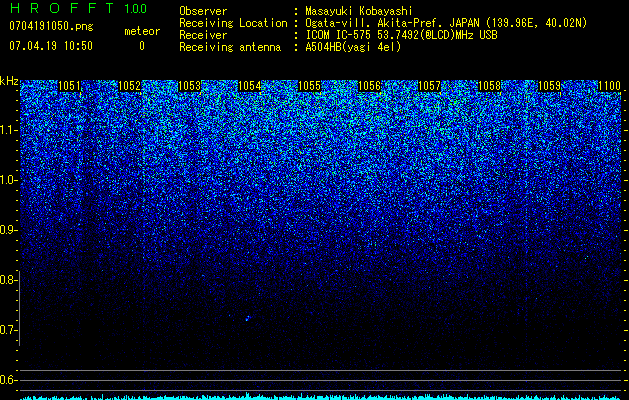This screenshot has width=629, height=400.
Task: Select the file name 0704191050.png
Action: point(51,26)
